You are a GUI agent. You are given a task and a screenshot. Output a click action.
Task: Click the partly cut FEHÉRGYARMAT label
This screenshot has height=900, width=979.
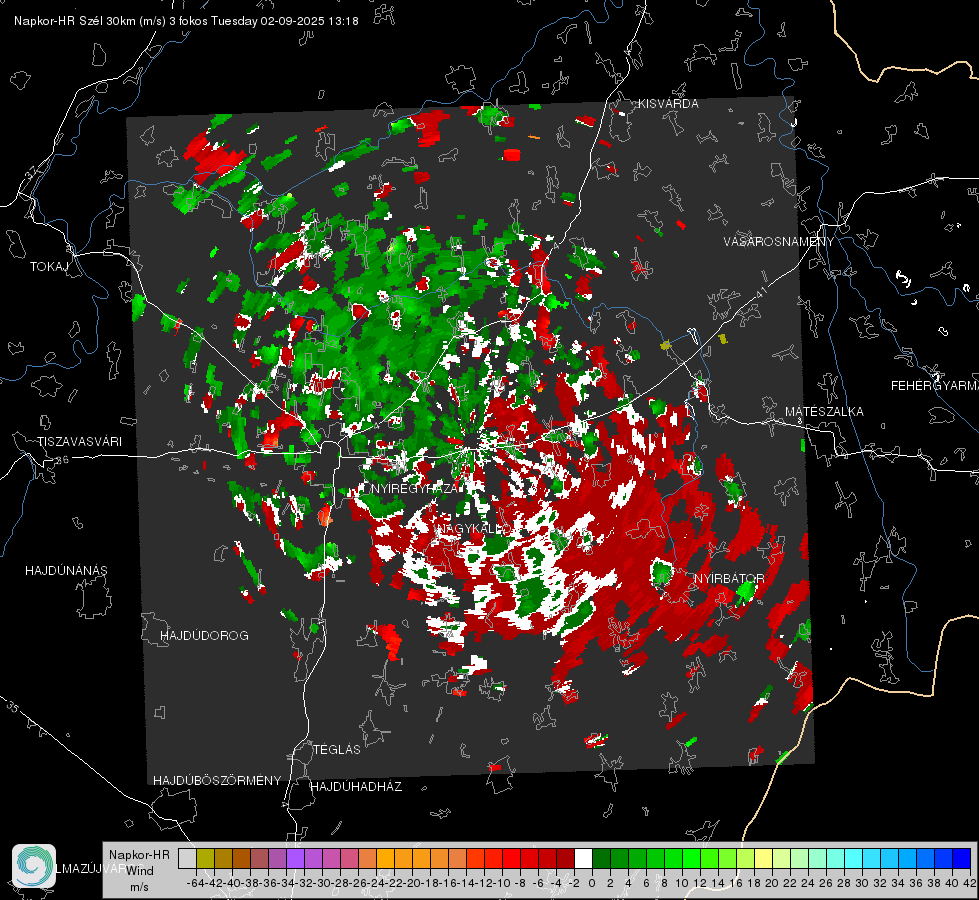click(935, 386)
